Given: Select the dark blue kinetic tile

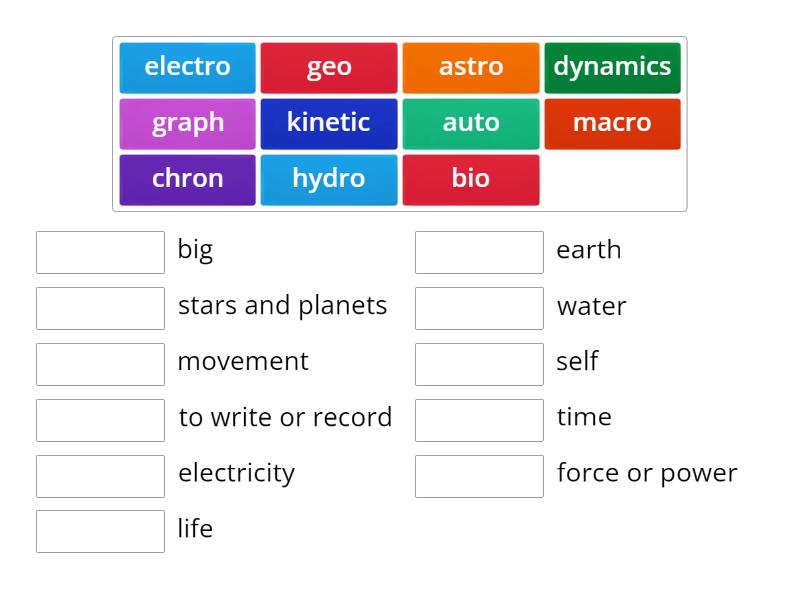Looking at the screenshot, I should [329, 124].
